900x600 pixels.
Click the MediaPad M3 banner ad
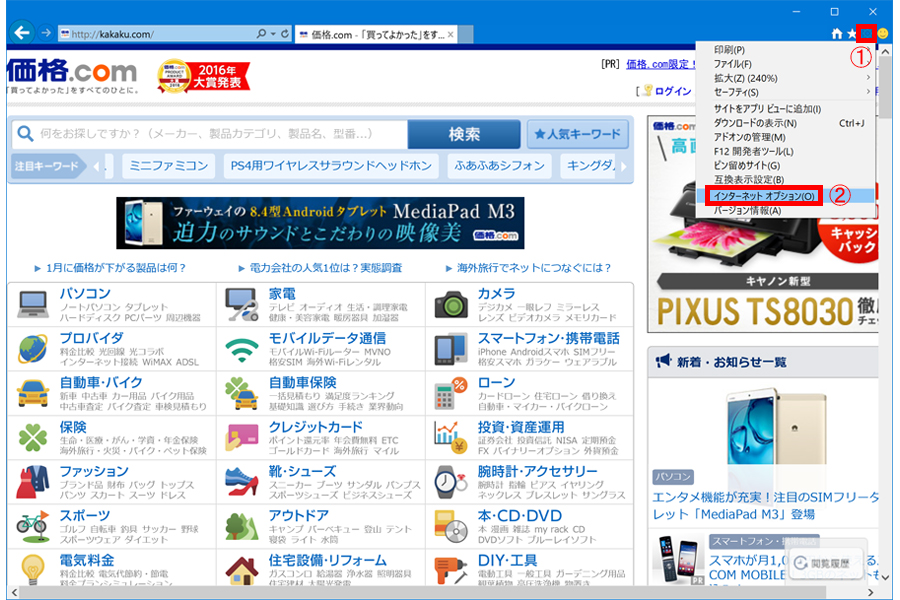pos(320,223)
